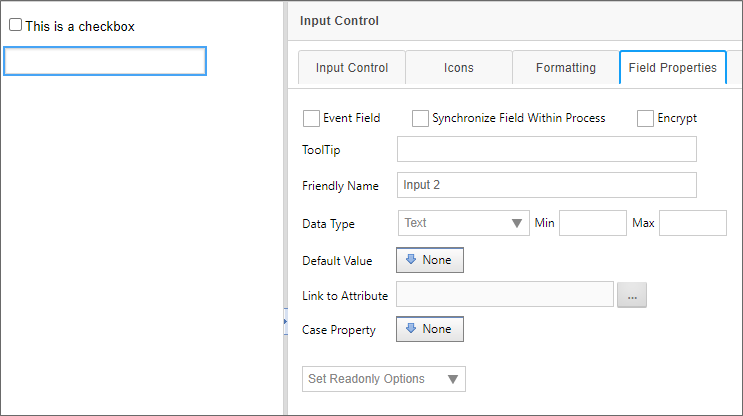Go to the Formatting tab
Viewport: 743px width, 416px height.
click(566, 68)
